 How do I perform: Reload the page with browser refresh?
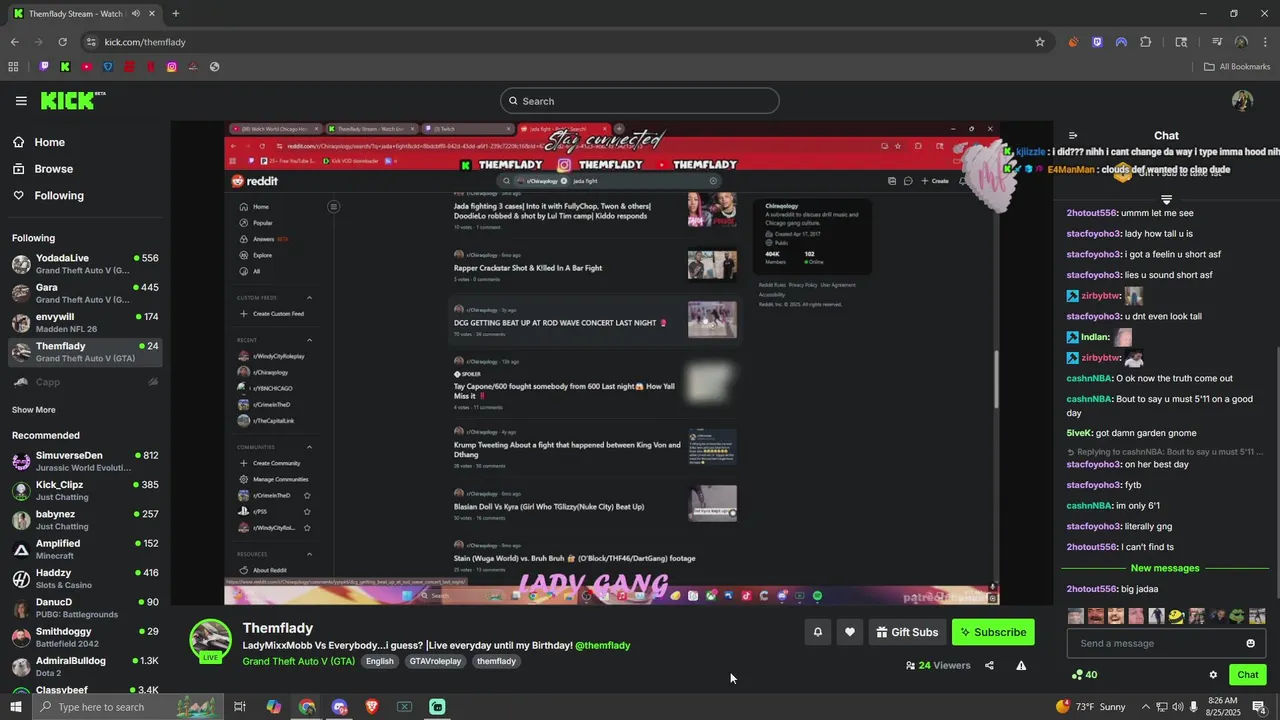click(x=62, y=42)
